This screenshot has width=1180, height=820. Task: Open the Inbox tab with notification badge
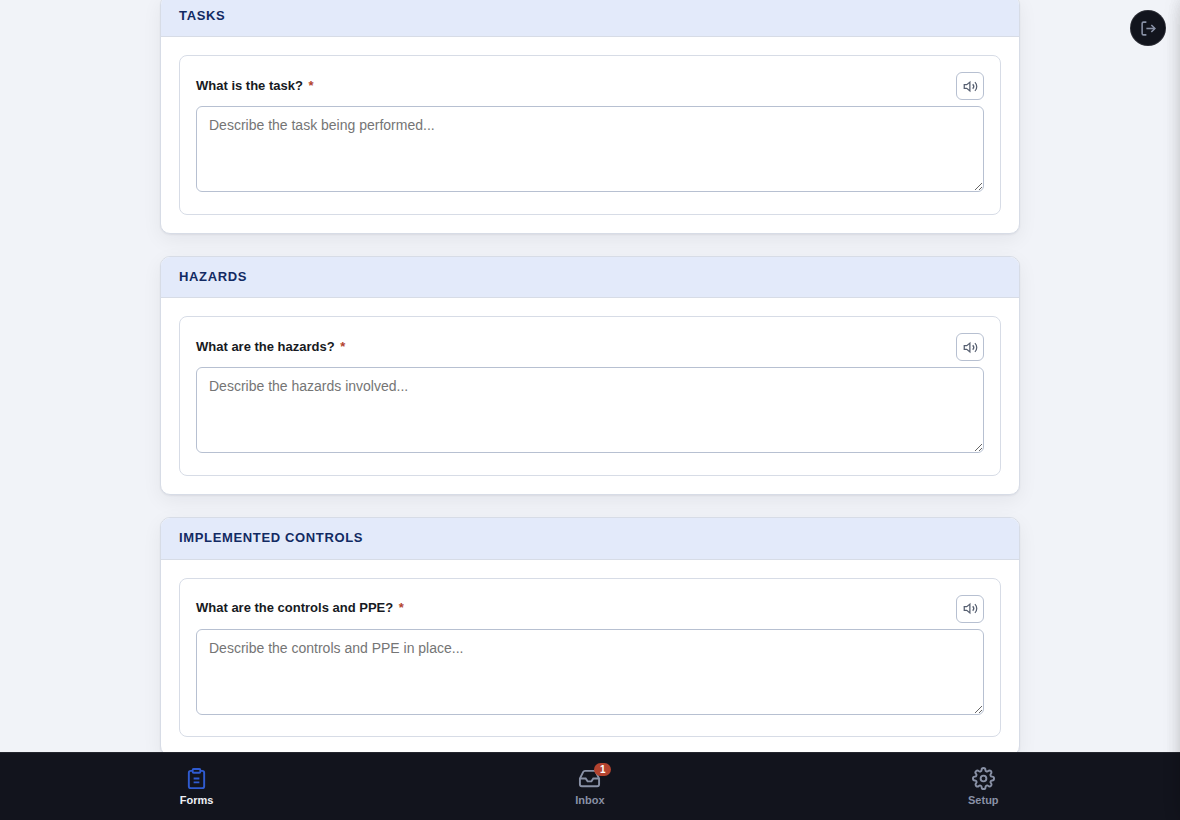pyautogui.click(x=590, y=786)
